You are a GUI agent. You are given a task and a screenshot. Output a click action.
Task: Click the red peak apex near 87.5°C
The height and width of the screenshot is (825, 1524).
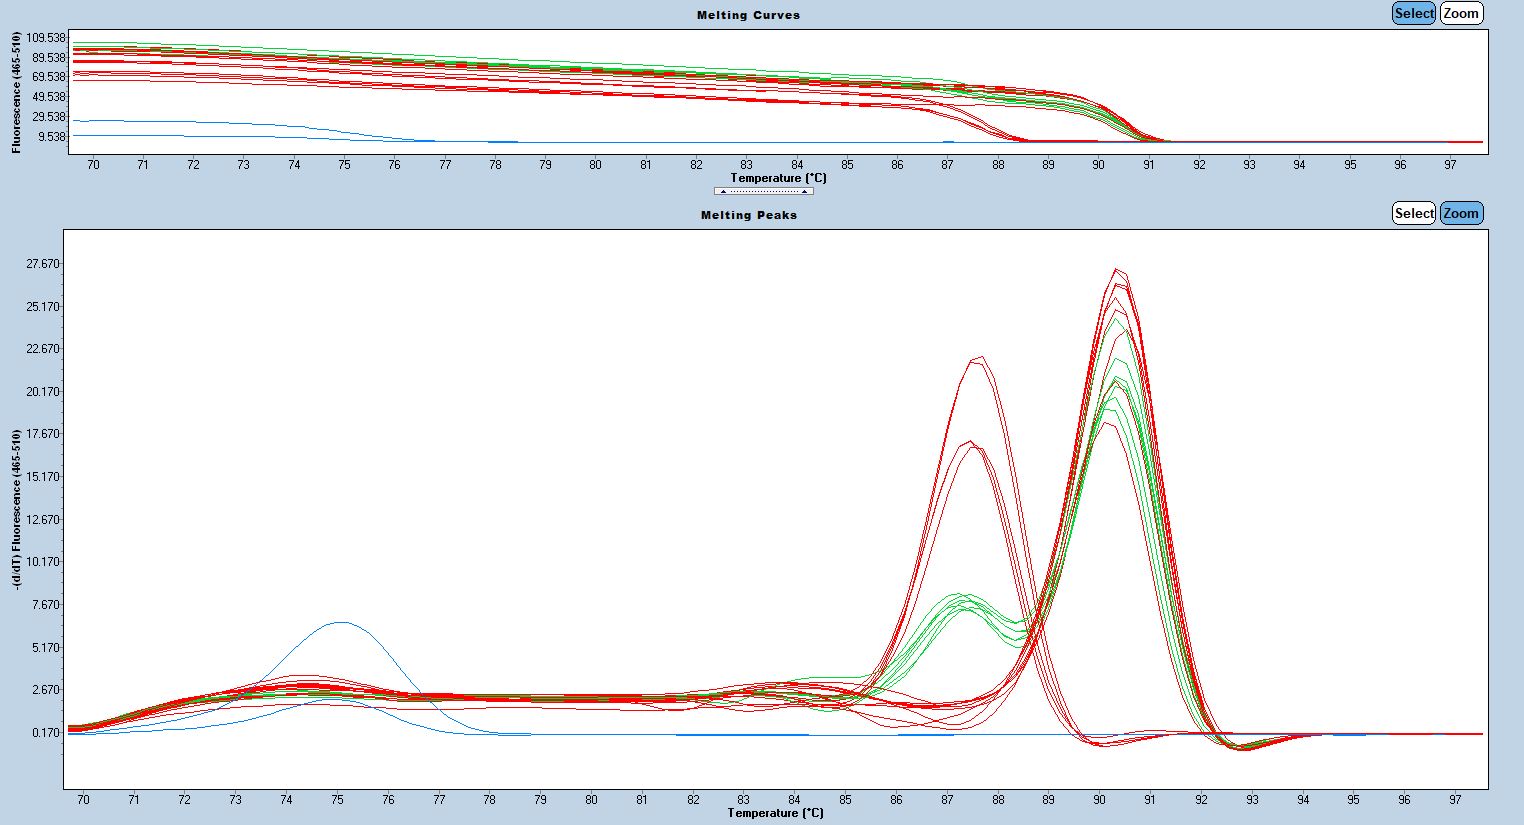coord(977,357)
